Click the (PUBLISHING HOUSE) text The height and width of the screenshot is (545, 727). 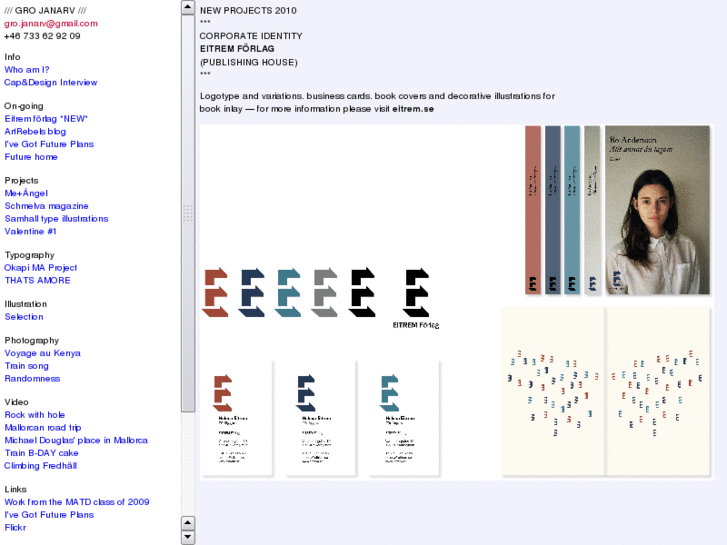click(249, 62)
